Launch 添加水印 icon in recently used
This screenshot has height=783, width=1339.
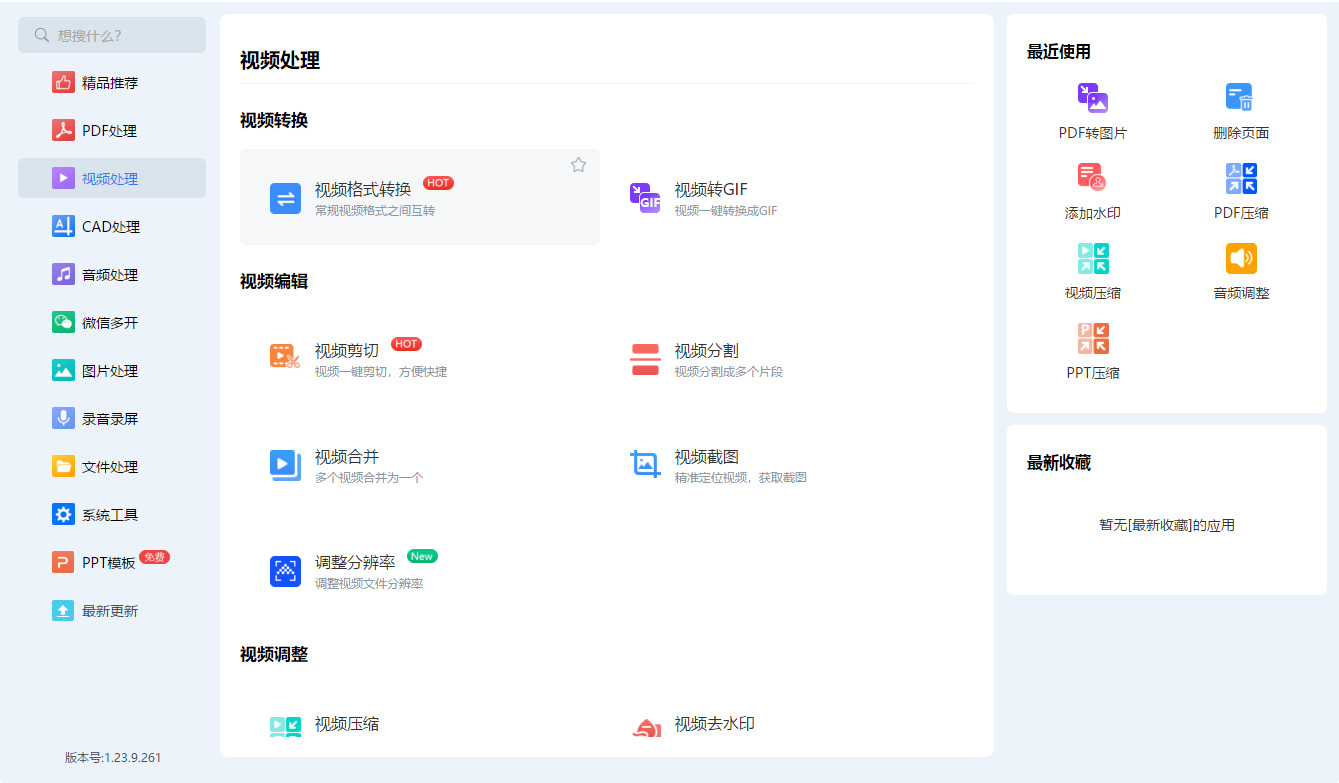click(1092, 177)
